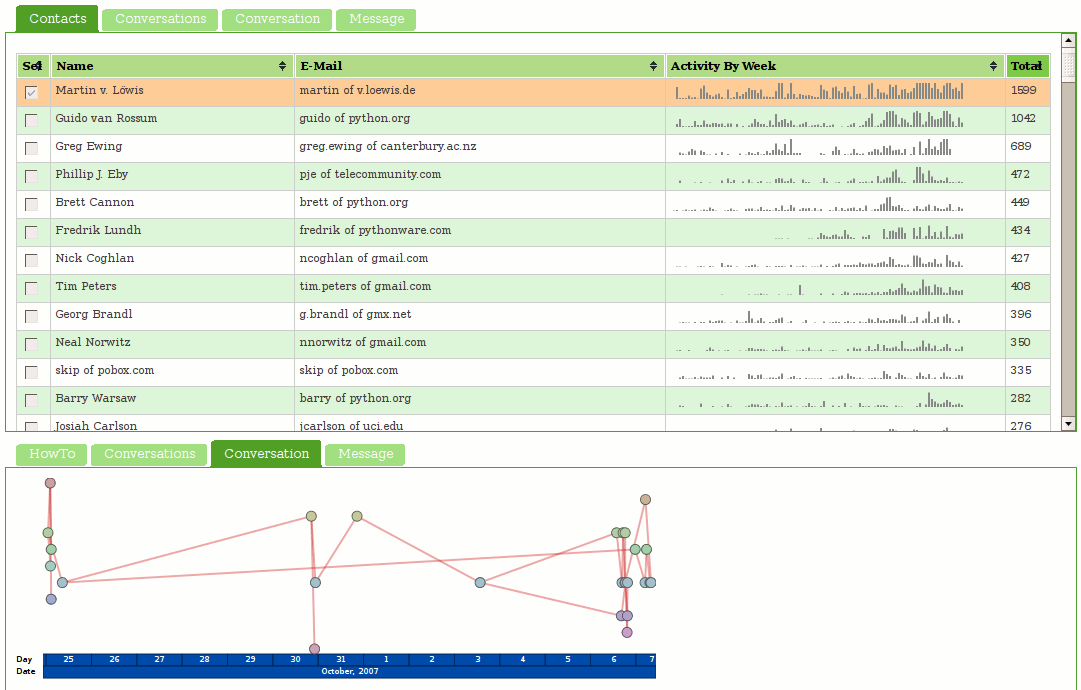Click the scrollbar up arrow
This screenshot has height=690, width=1081.
[1069, 41]
